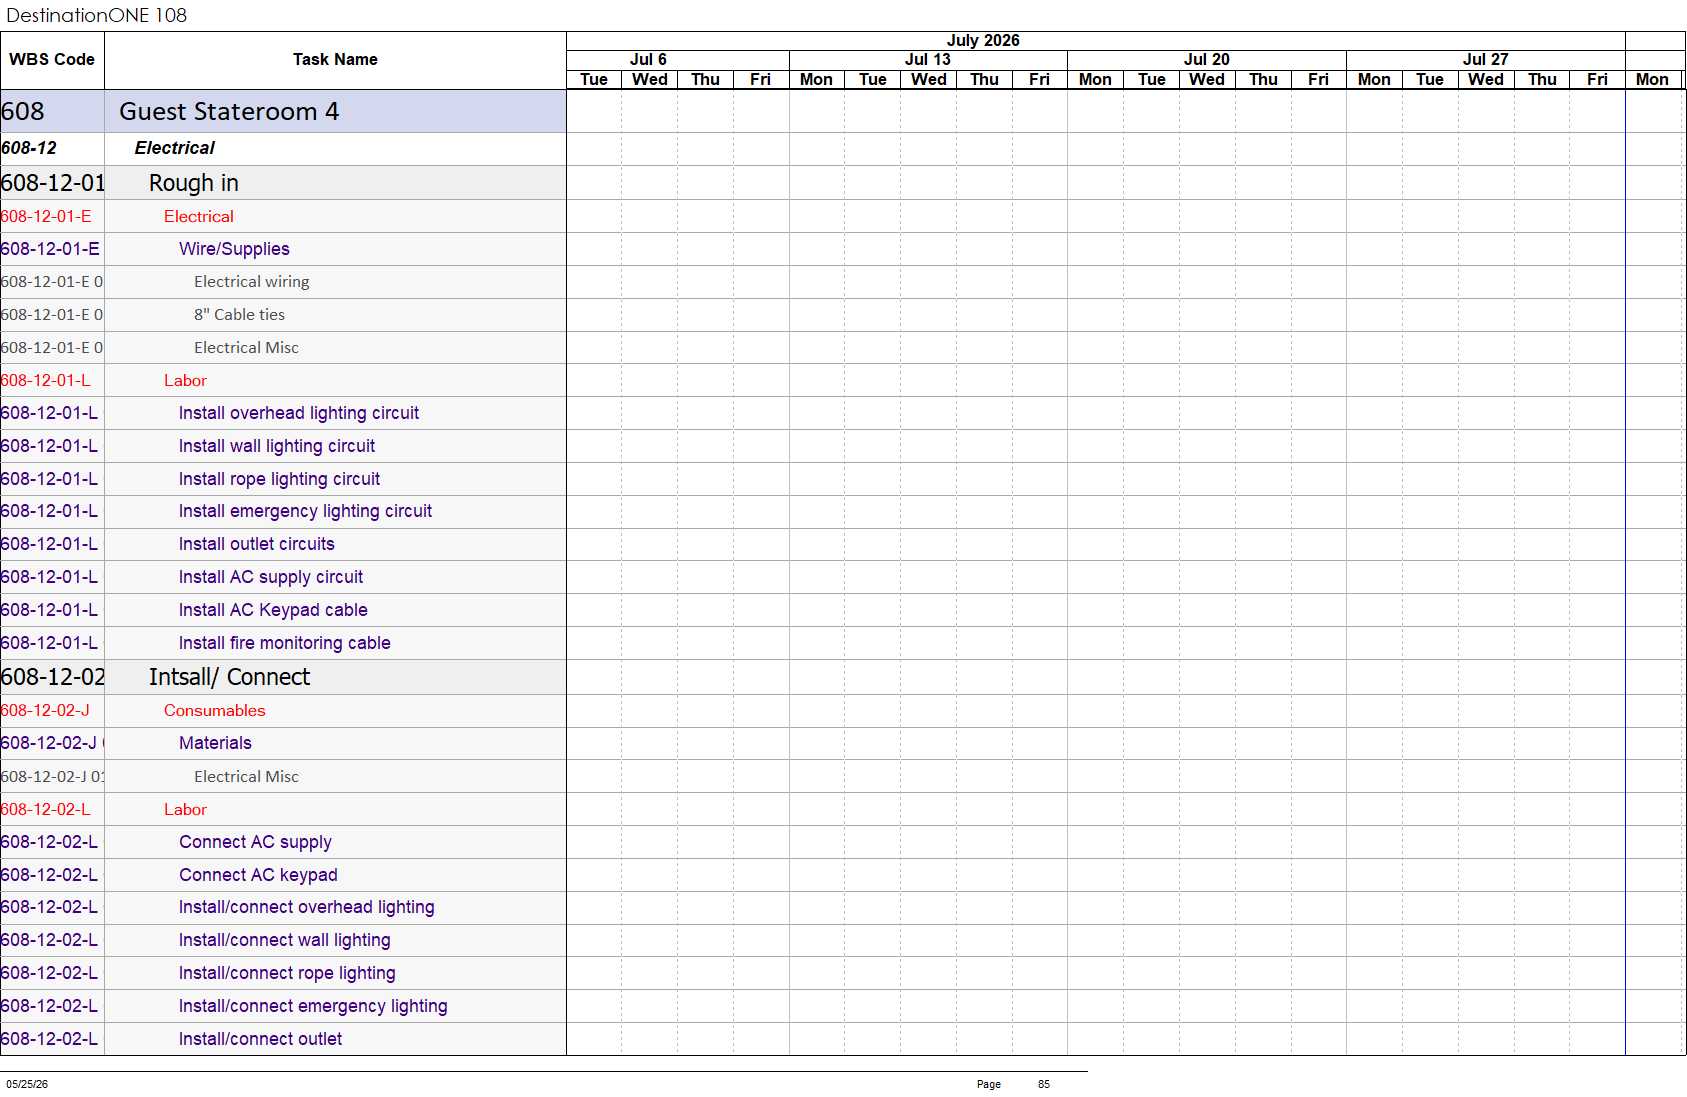Select the Intsall/ Connect task row
Screen dimensions: 1687x1097
tap(283, 677)
